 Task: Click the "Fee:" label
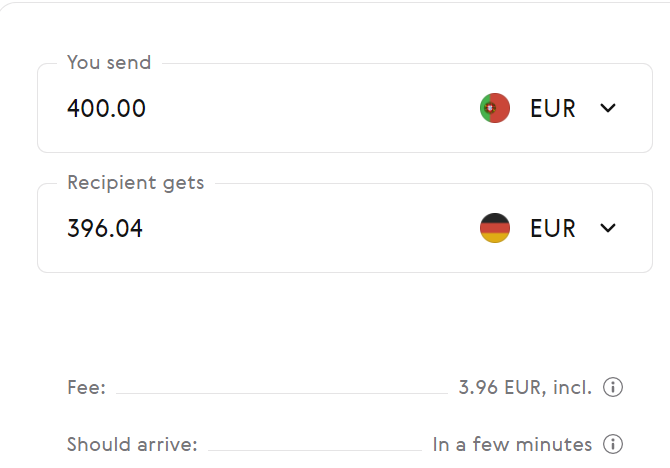pyautogui.click(x=86, y=387)
